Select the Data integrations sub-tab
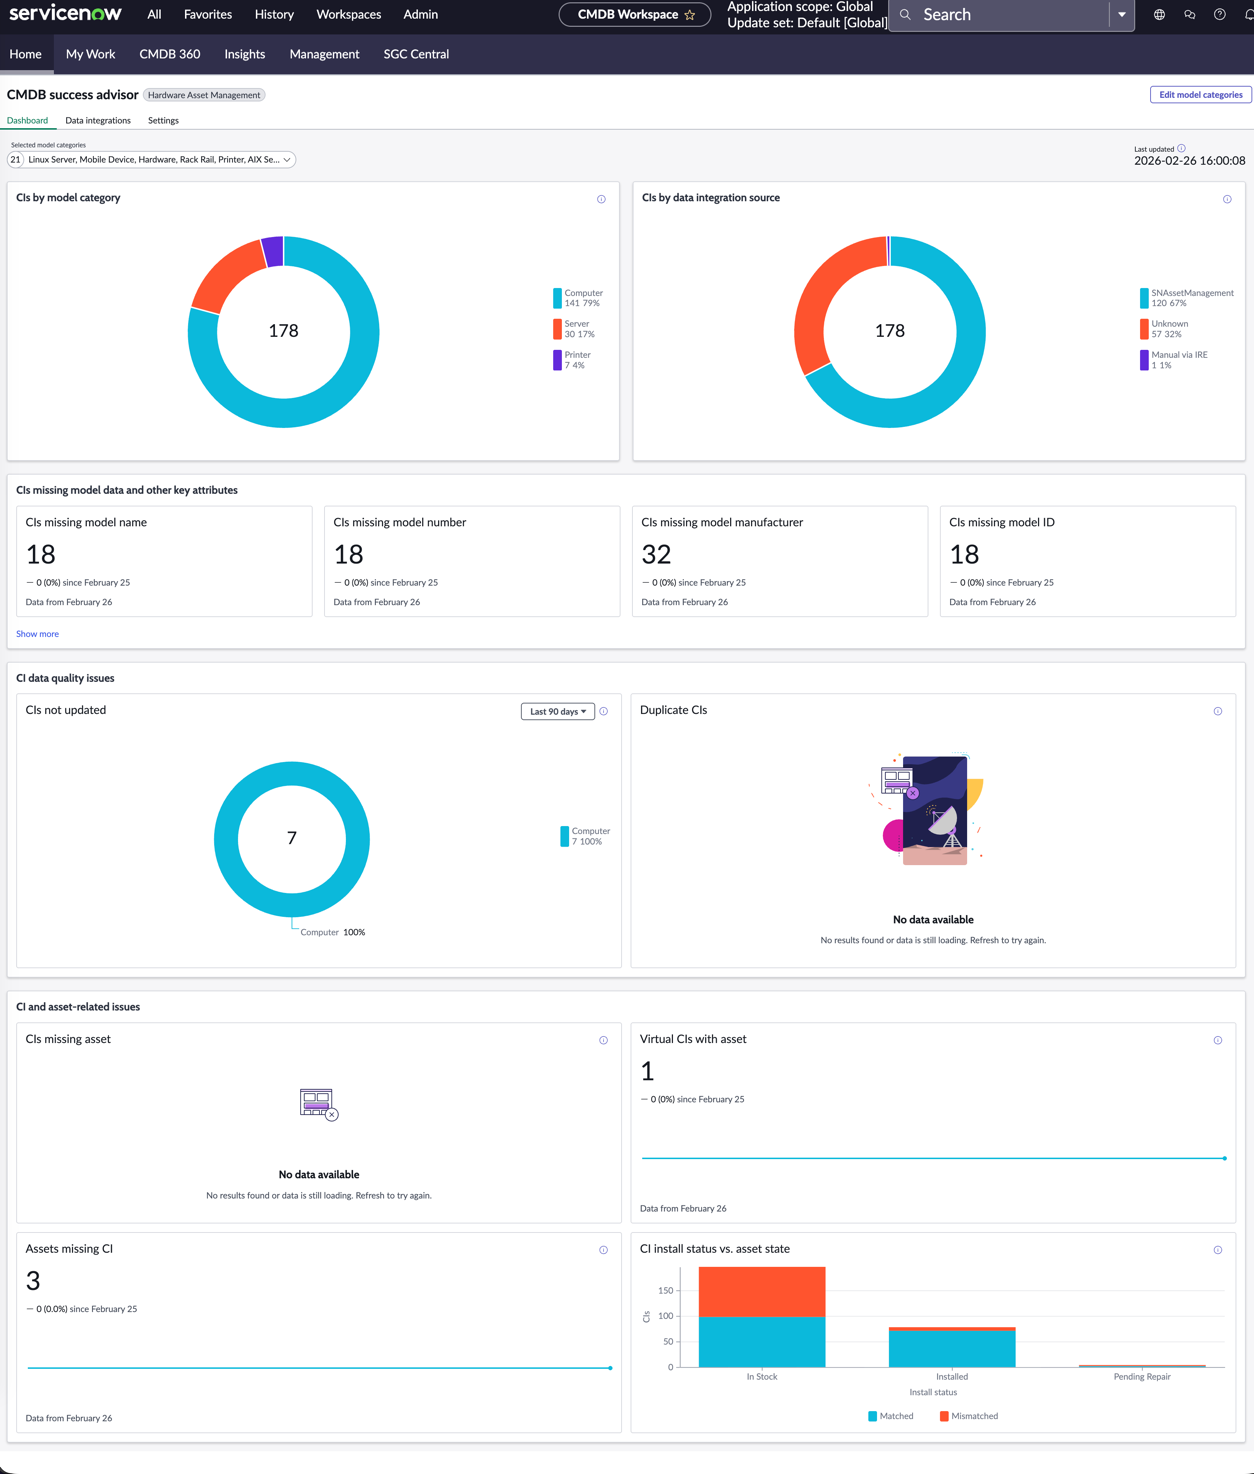 point(98,120)
